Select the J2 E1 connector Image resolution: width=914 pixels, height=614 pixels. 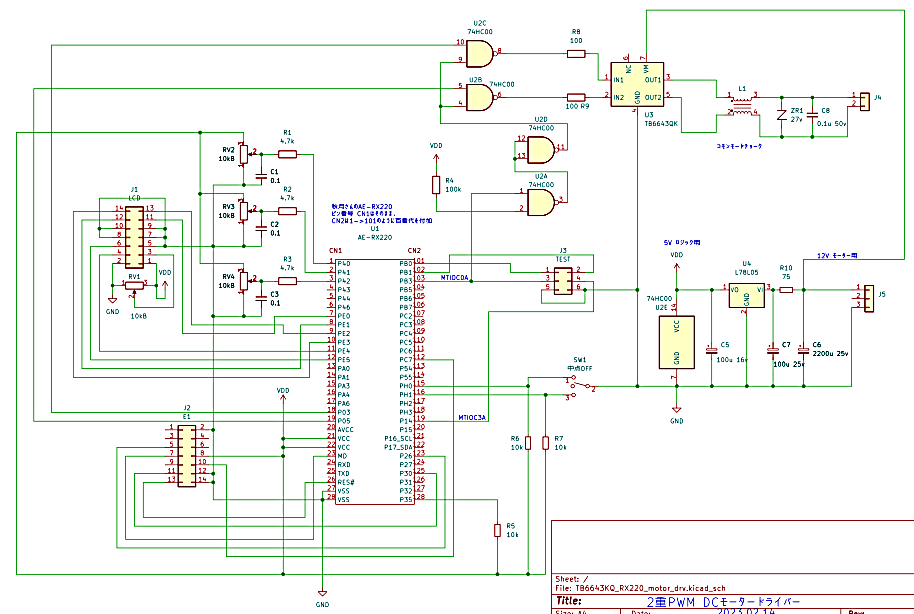click(x=186, y=455)
